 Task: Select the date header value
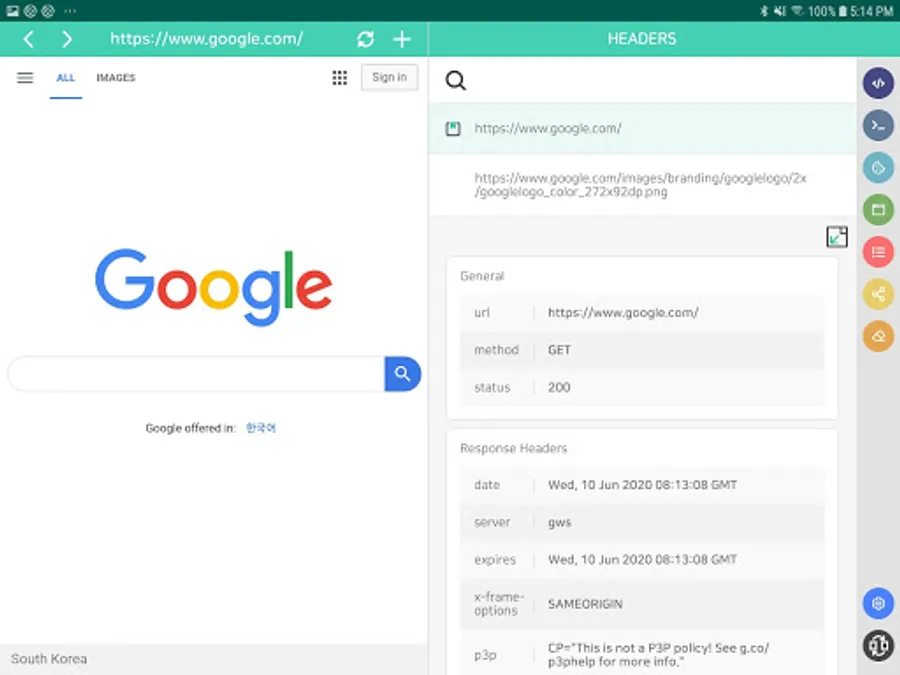pyautogui.click(x=642, y=485)
